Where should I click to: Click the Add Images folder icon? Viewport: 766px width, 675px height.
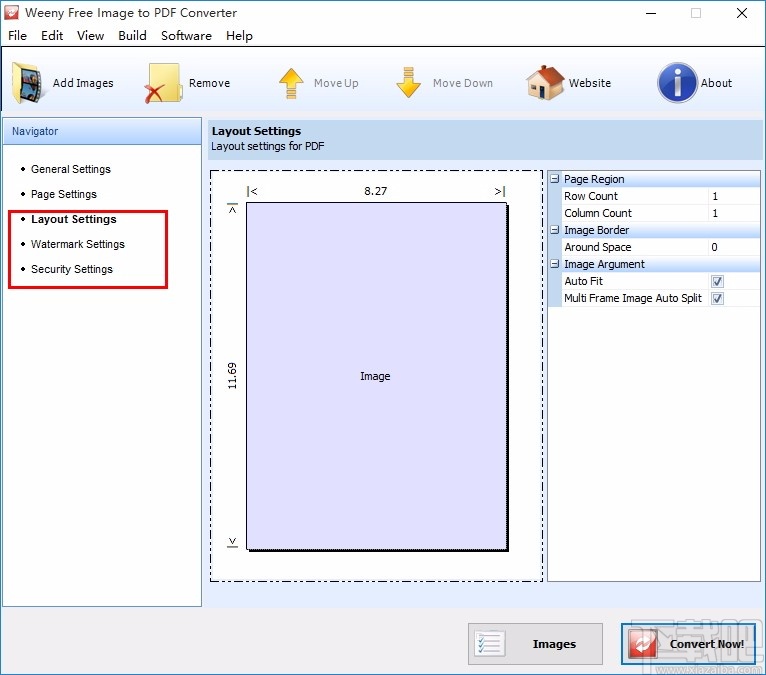click(27, 83)
